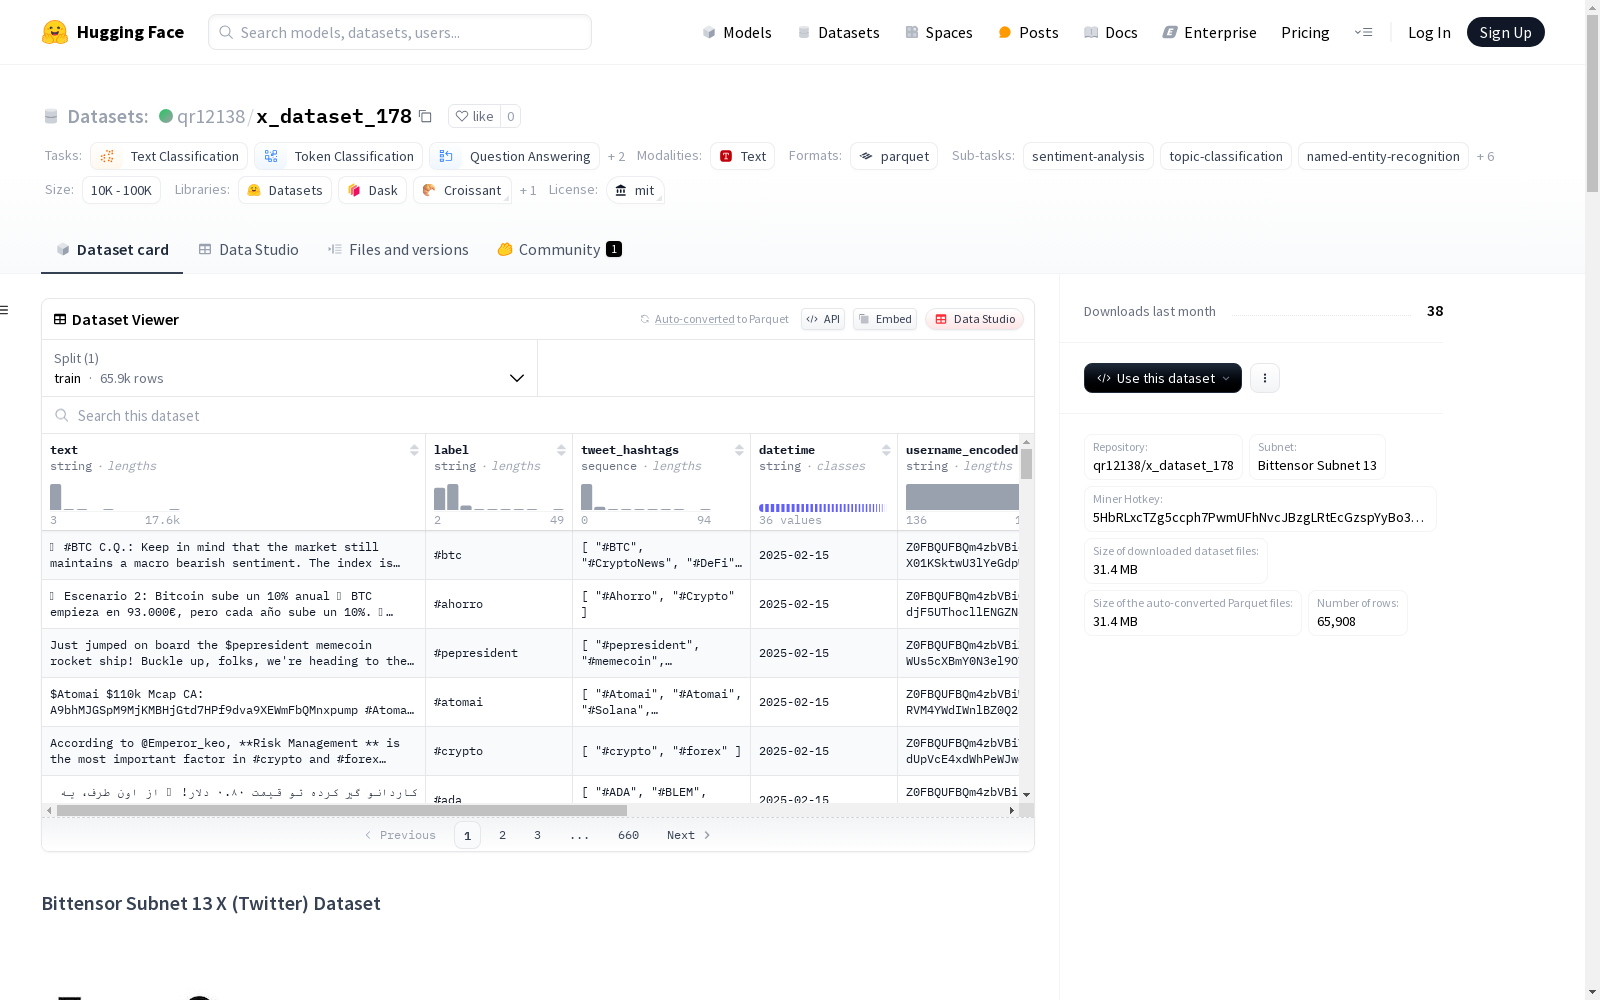Go to Spaces in the top navigation
This screenshot has height=1000, width=1600.
click(939, 32)
